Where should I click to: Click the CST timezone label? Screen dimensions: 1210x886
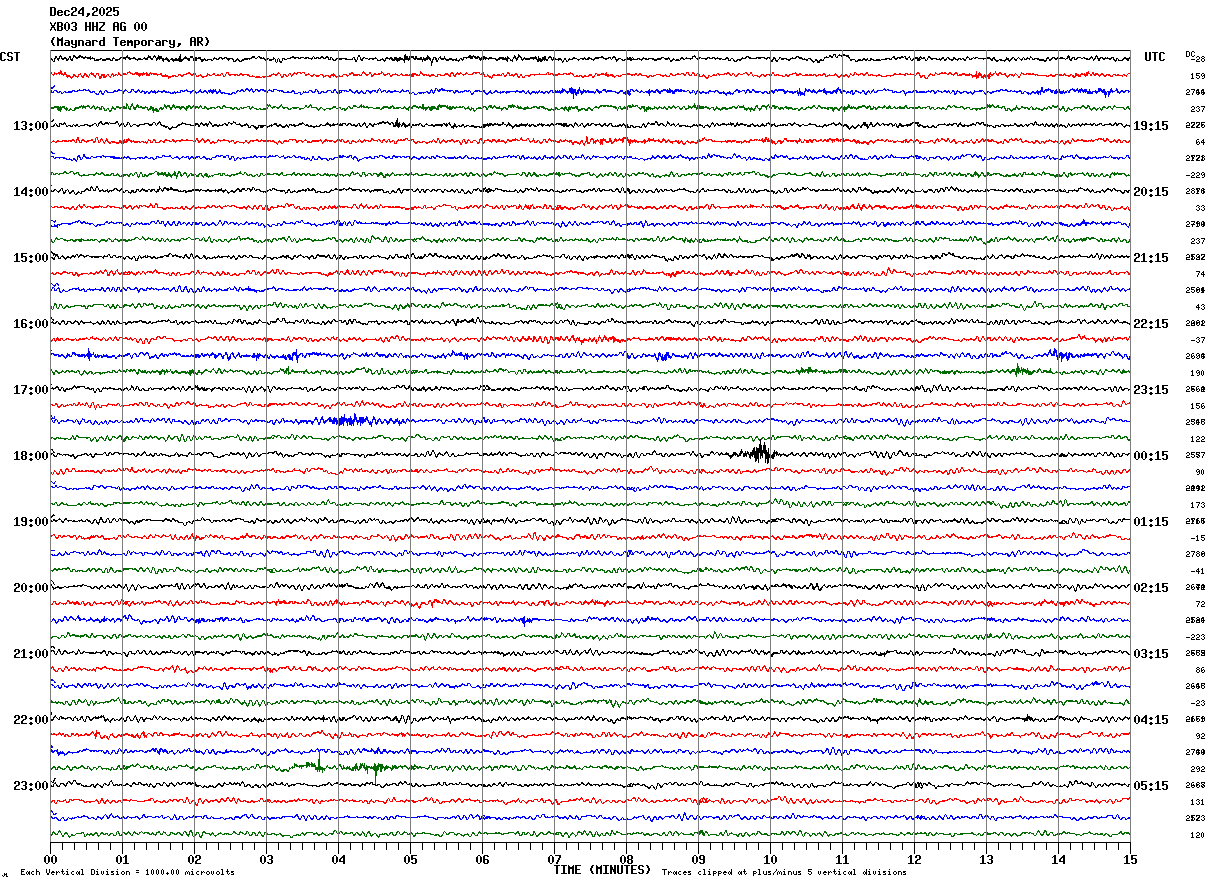pos(10,57)
